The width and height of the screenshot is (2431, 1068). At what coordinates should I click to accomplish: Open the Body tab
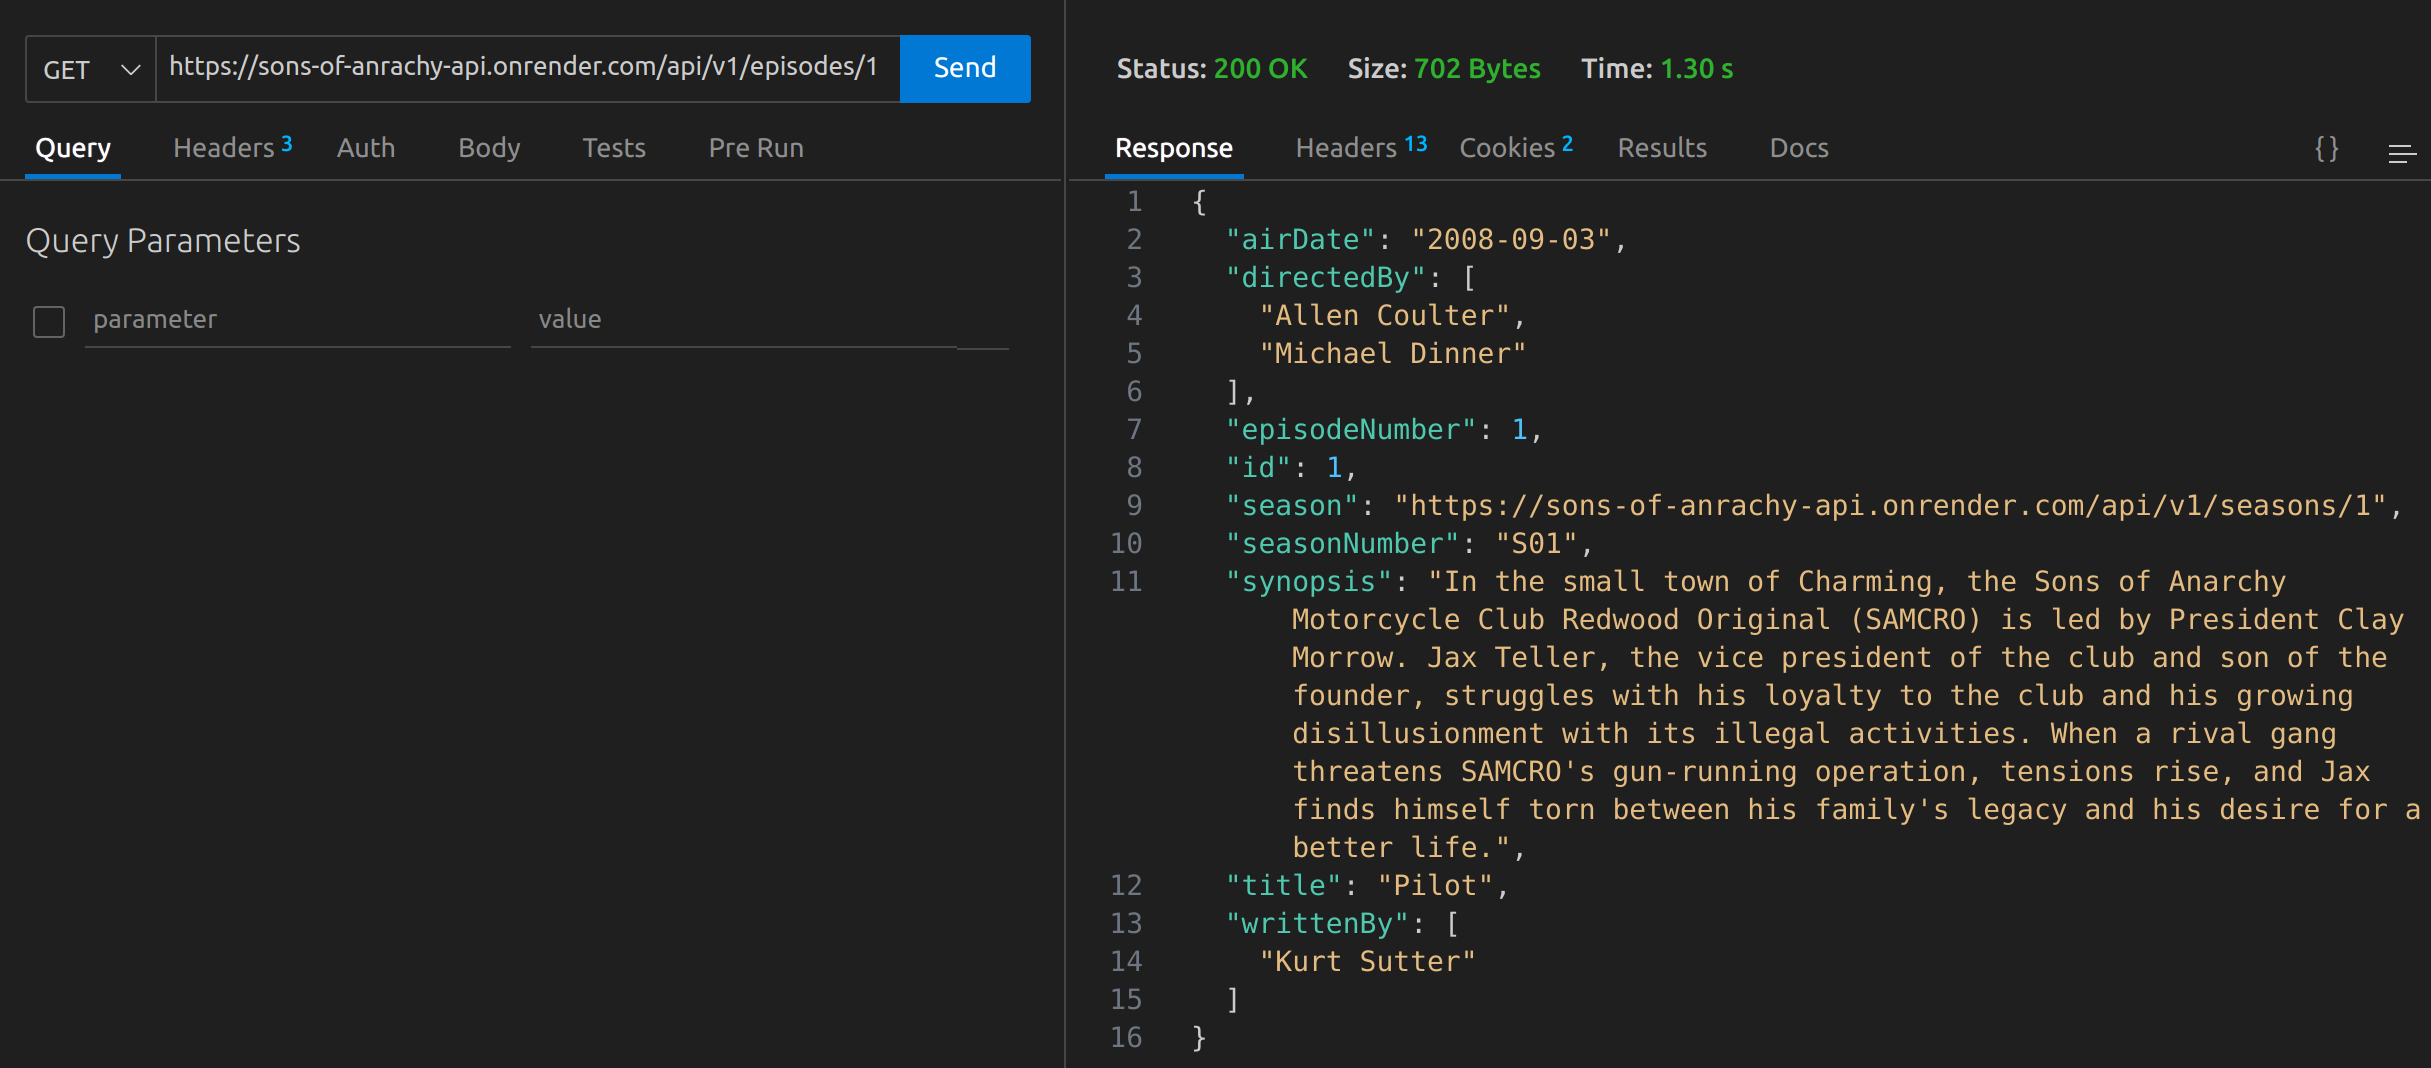(489, 148)
